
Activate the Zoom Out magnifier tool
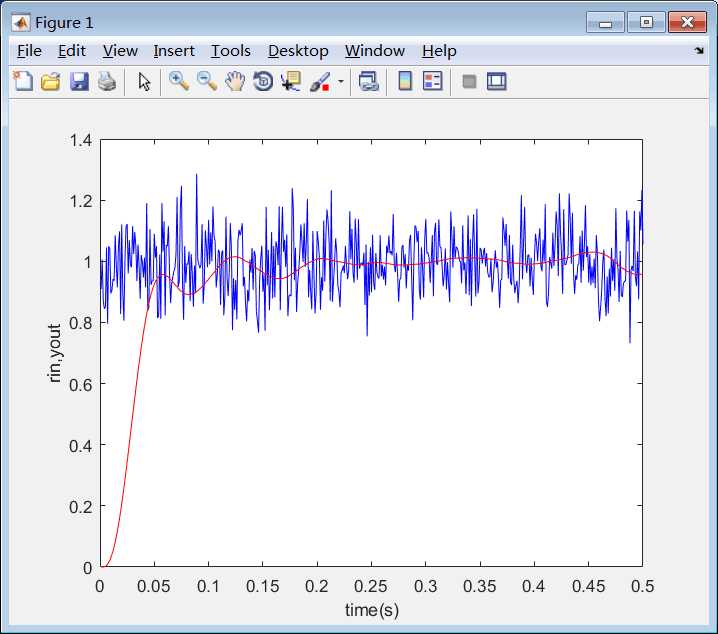pos(207,81)
